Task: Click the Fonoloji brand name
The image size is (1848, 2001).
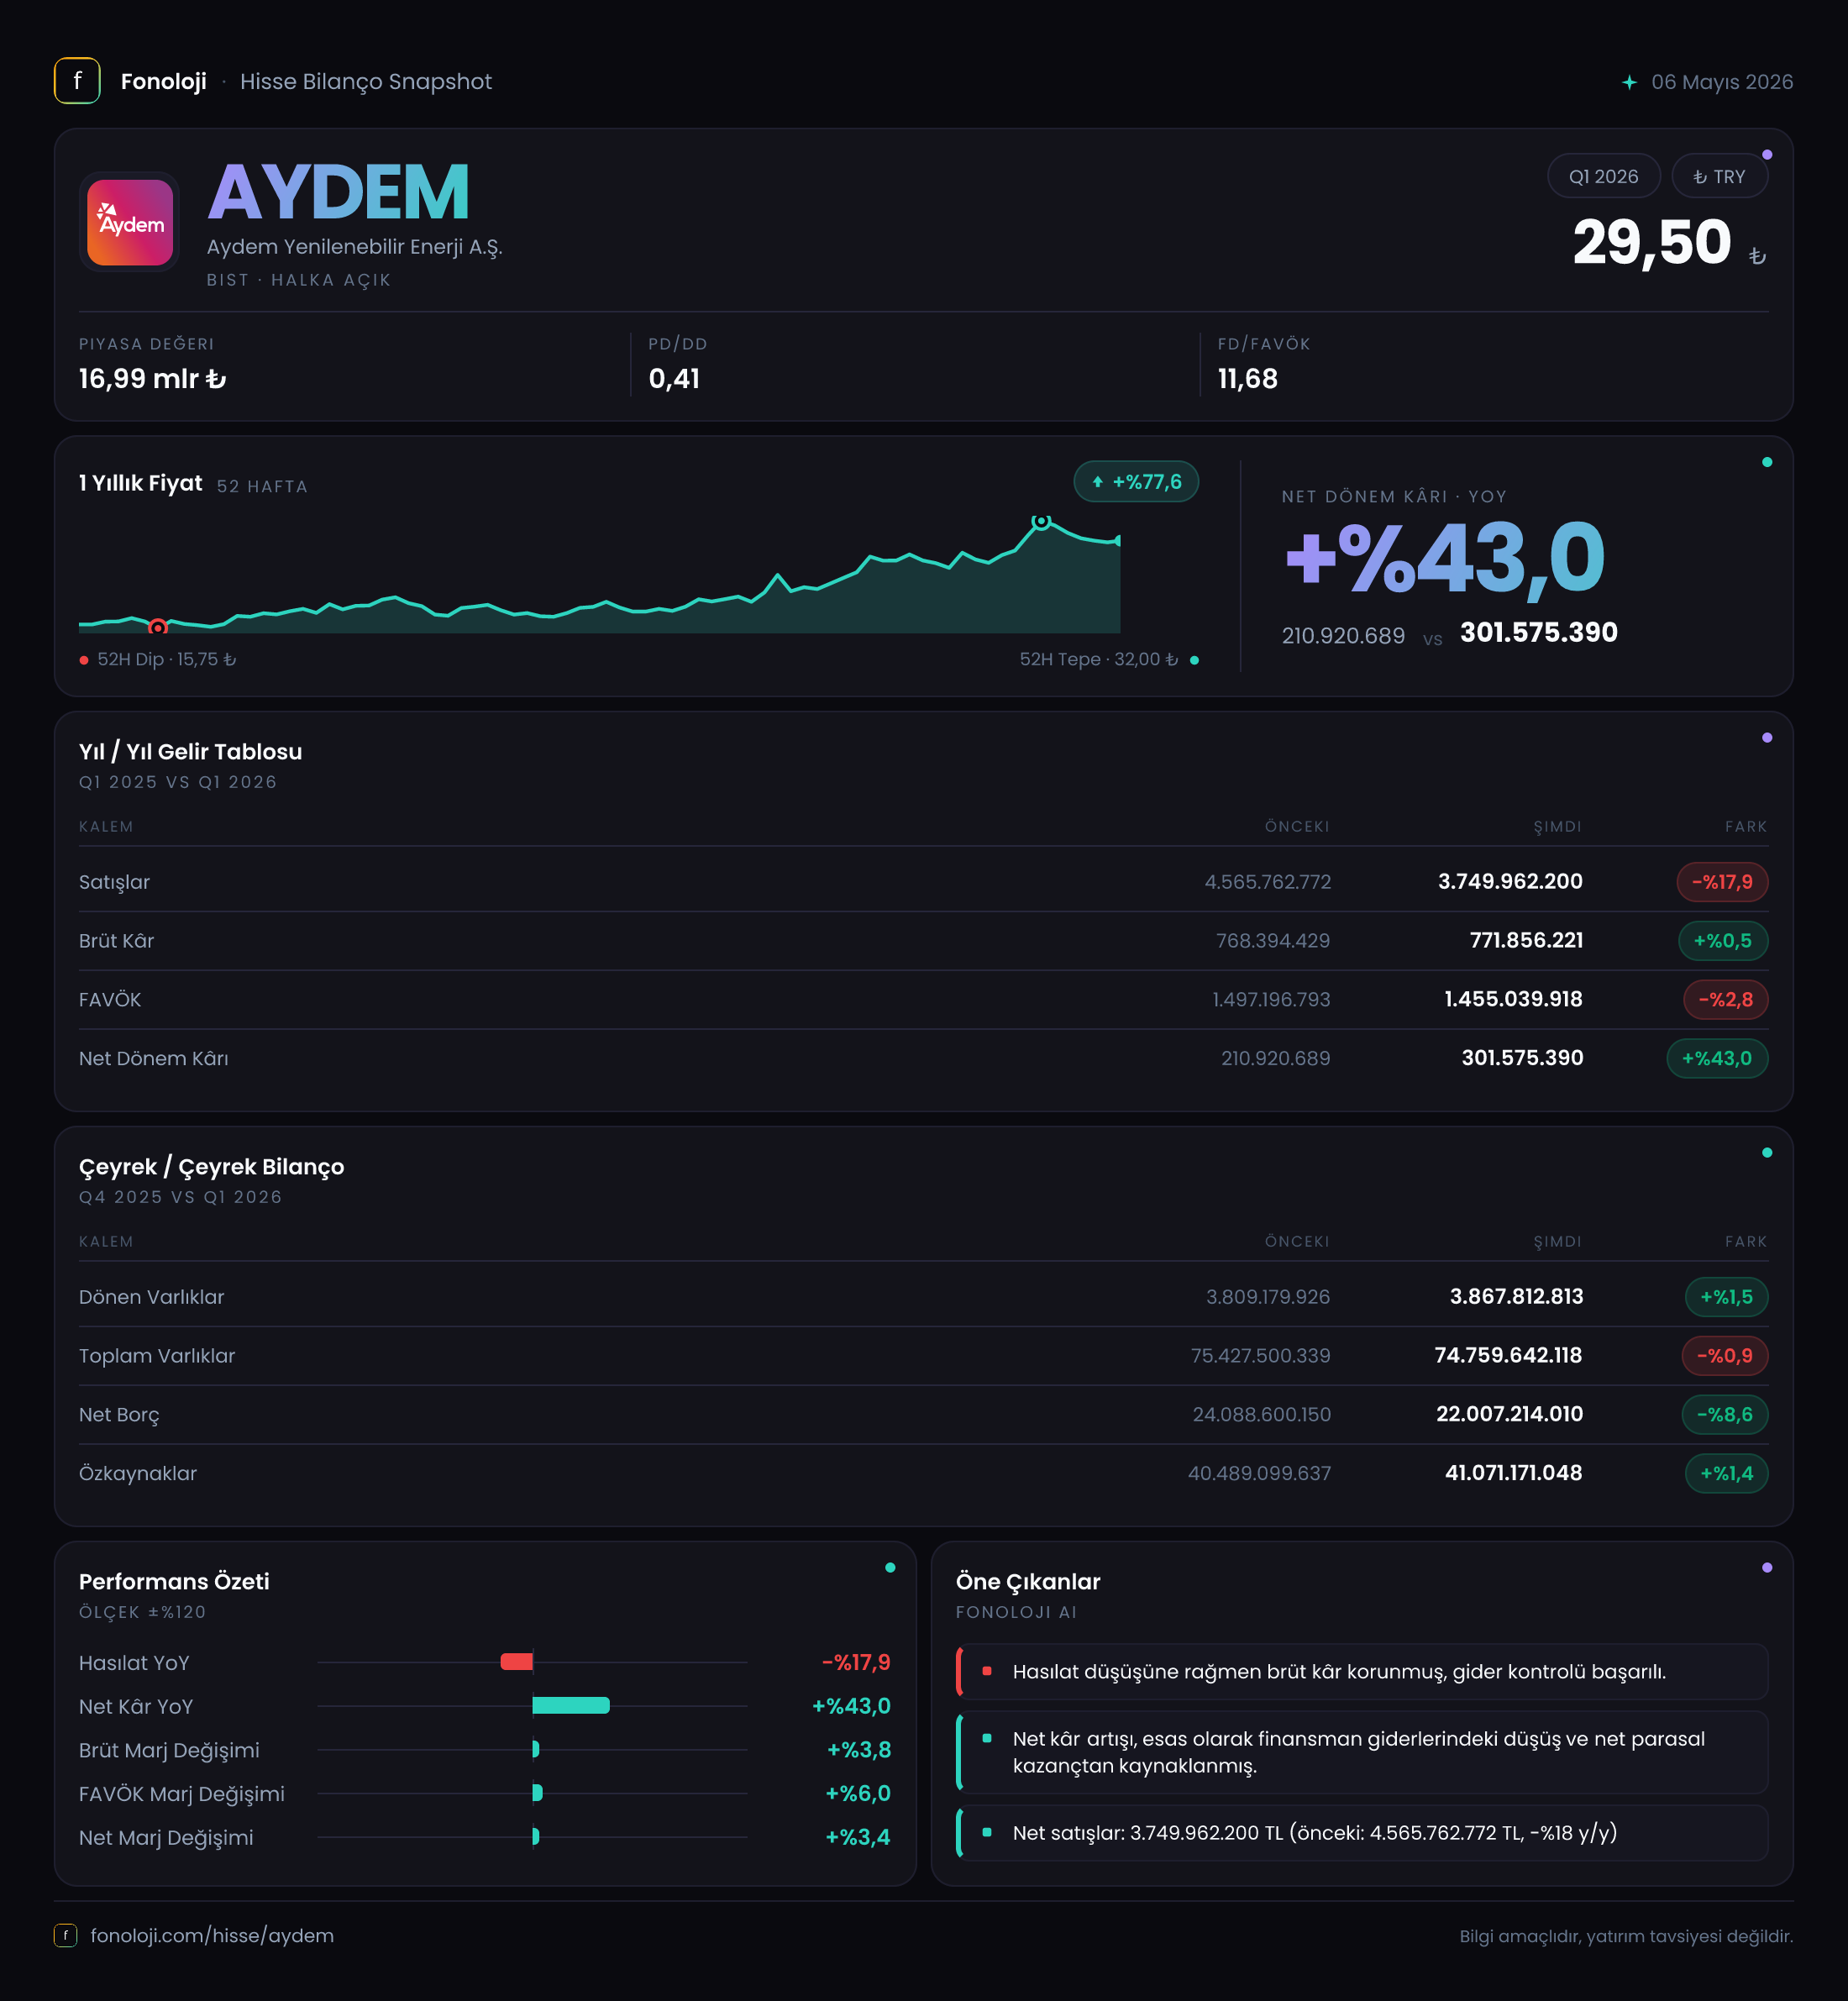Action: pos(163,82)
